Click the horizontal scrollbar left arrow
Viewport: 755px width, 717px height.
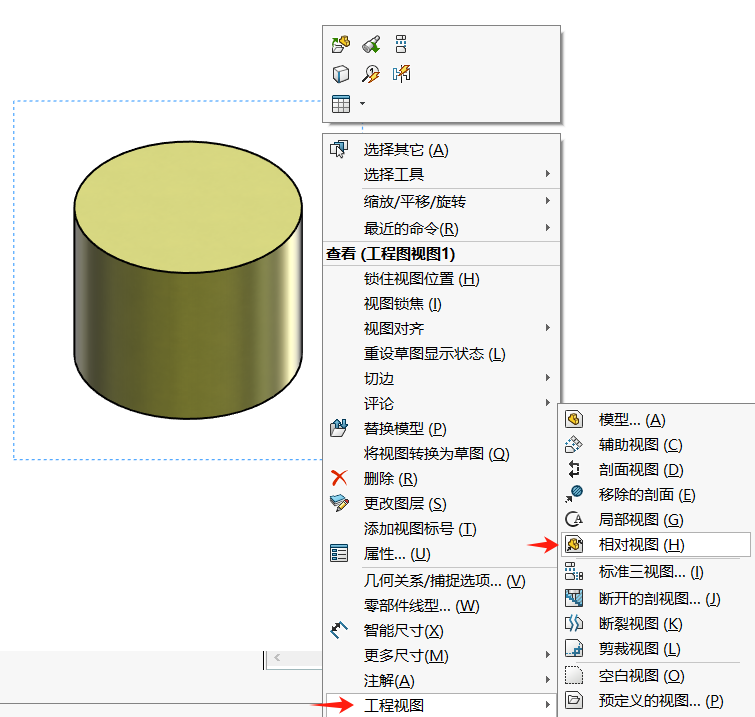pyautogui.click(x=277, y=659)
